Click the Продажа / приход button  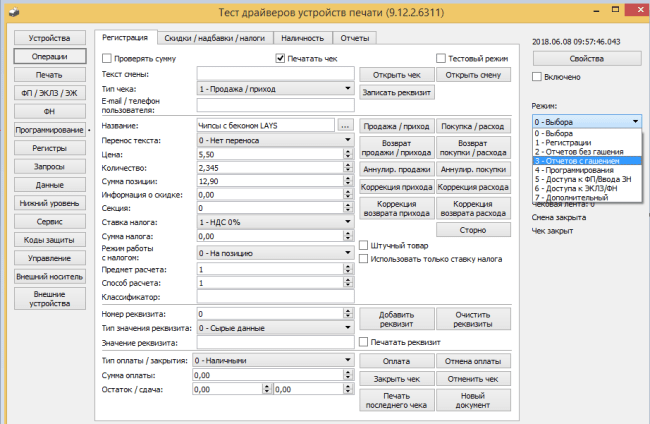tap(397, 126)
